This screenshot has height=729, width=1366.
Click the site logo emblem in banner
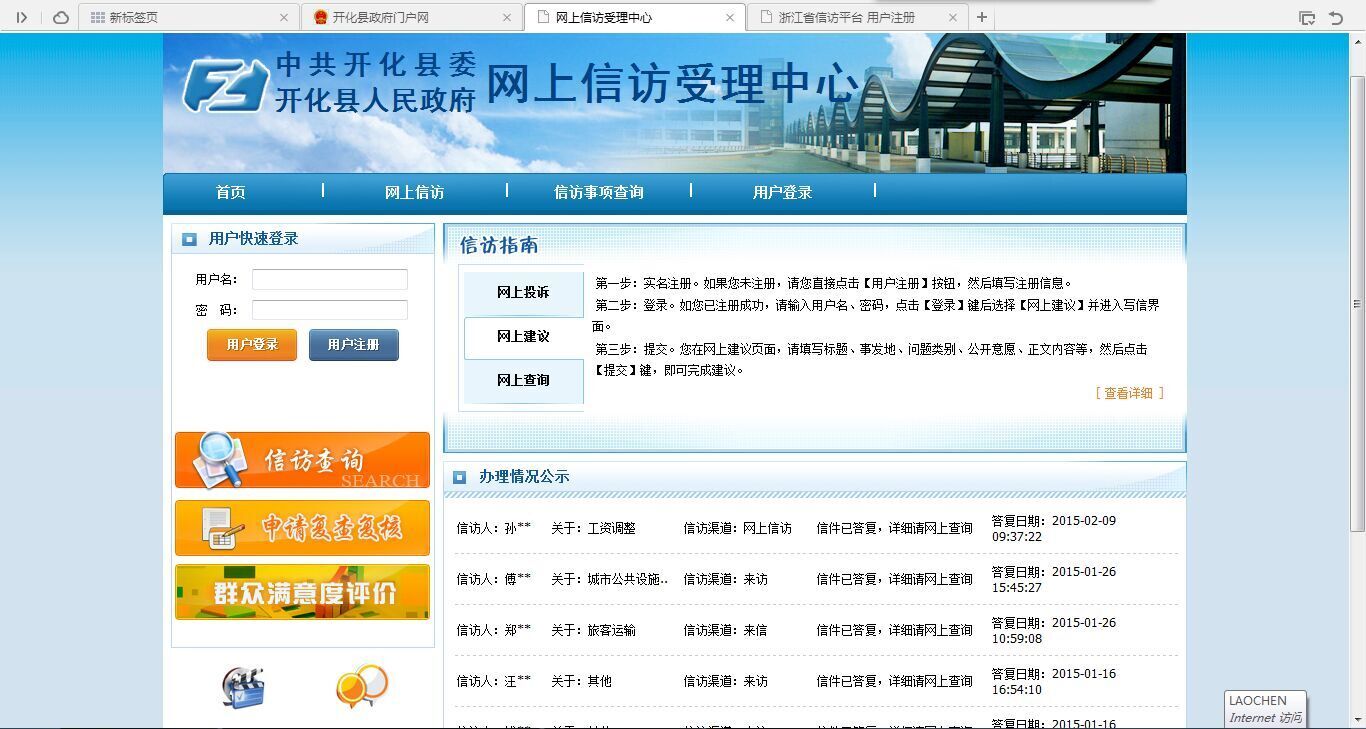pos(226,85)
